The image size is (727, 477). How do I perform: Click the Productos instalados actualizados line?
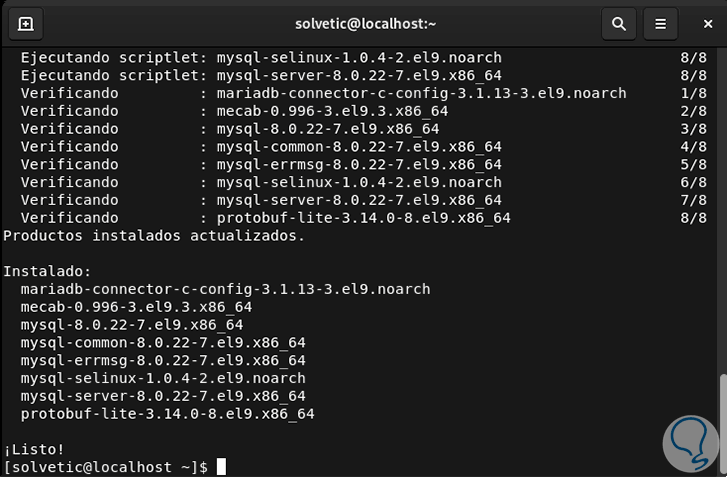[154, 236]
